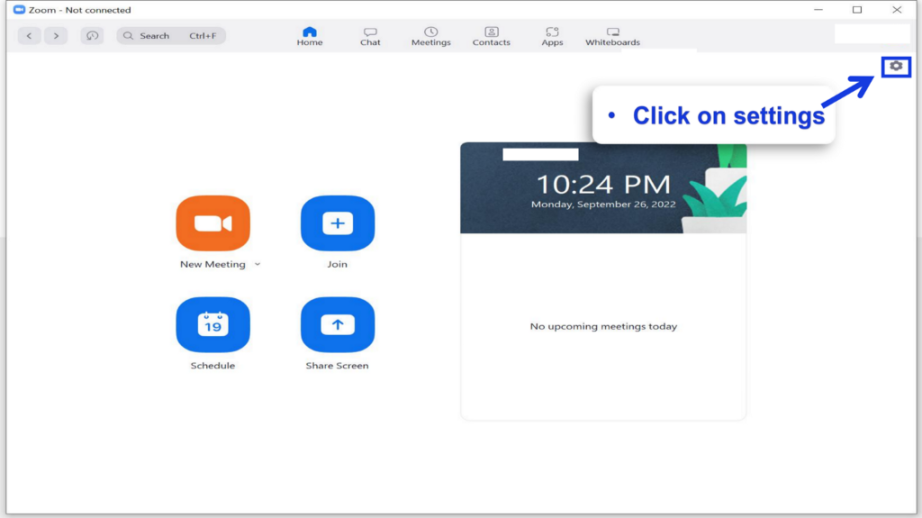This screenshot has height=518, width=922.
Task: Click the 'No upcoming meetings today' panel
Action: [x=603, y=326]
